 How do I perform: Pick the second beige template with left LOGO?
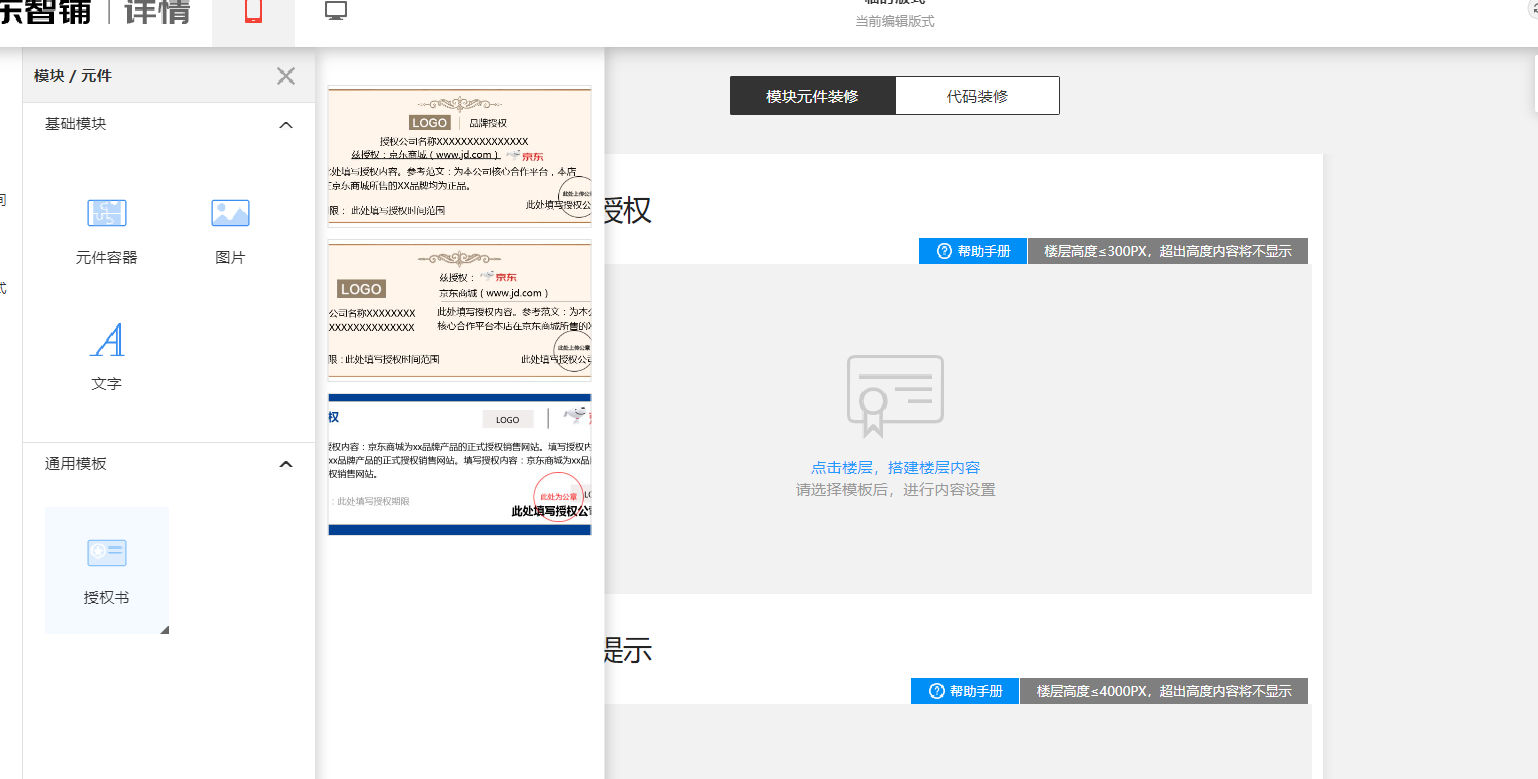coord(460,310)
